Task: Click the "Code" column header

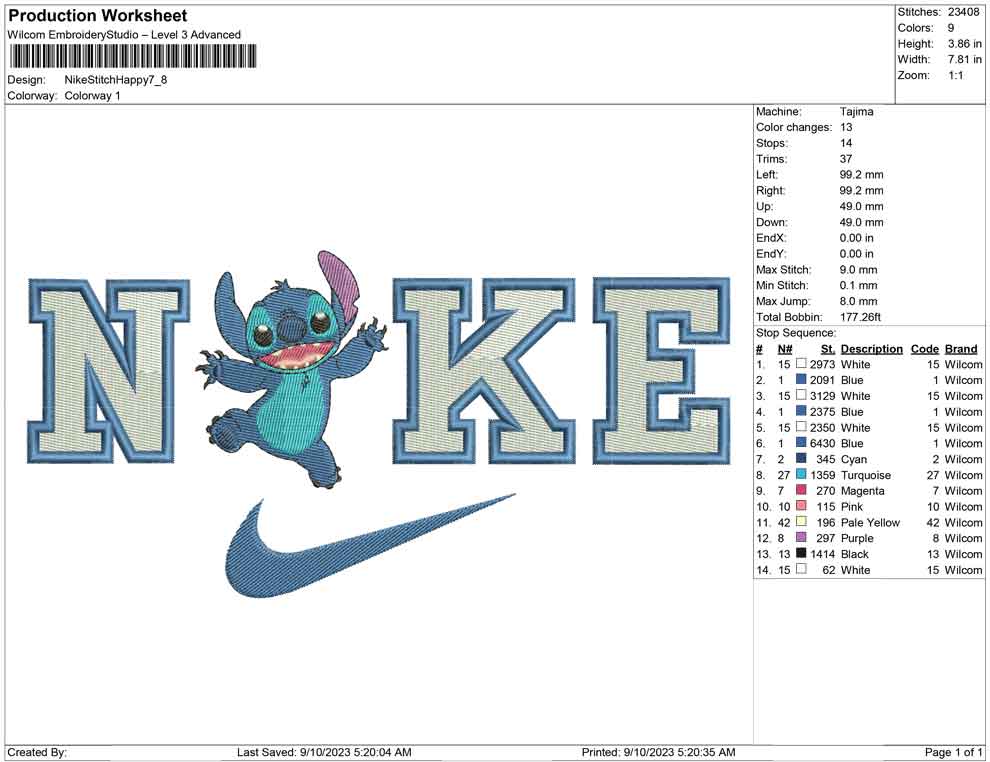Action: point(925,348)
